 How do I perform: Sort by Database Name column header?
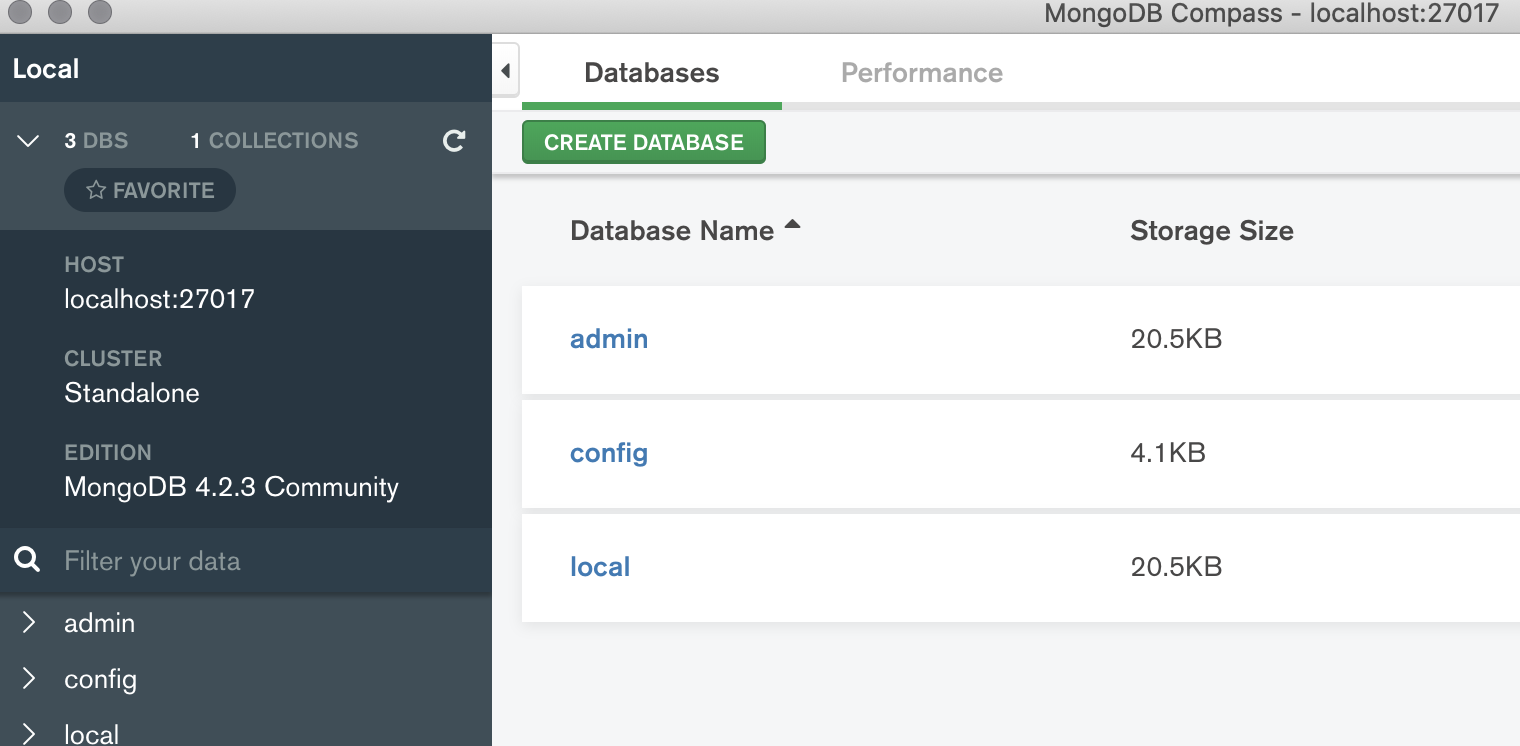pos(672,231)
